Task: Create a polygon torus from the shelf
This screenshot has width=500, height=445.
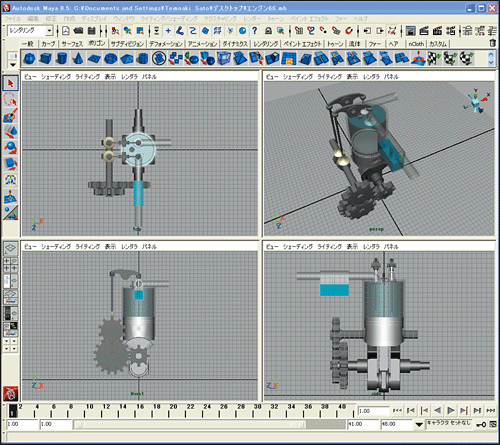Action: pyautogui.click(x=110, y=59)
